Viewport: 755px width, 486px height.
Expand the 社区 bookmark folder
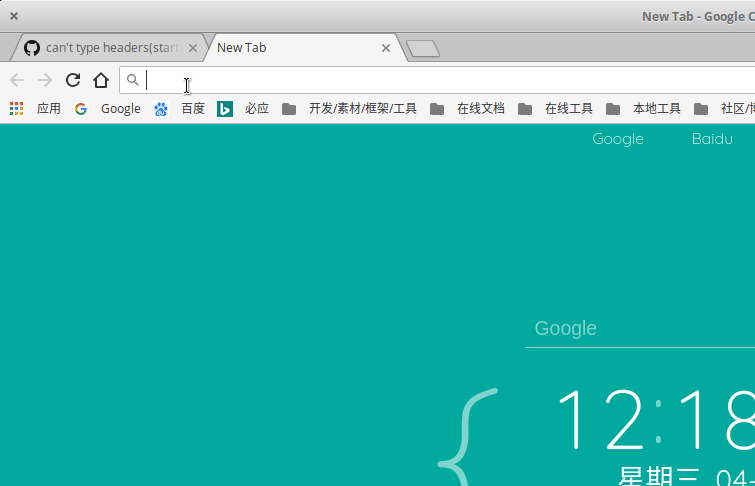(x=724, y=109)
